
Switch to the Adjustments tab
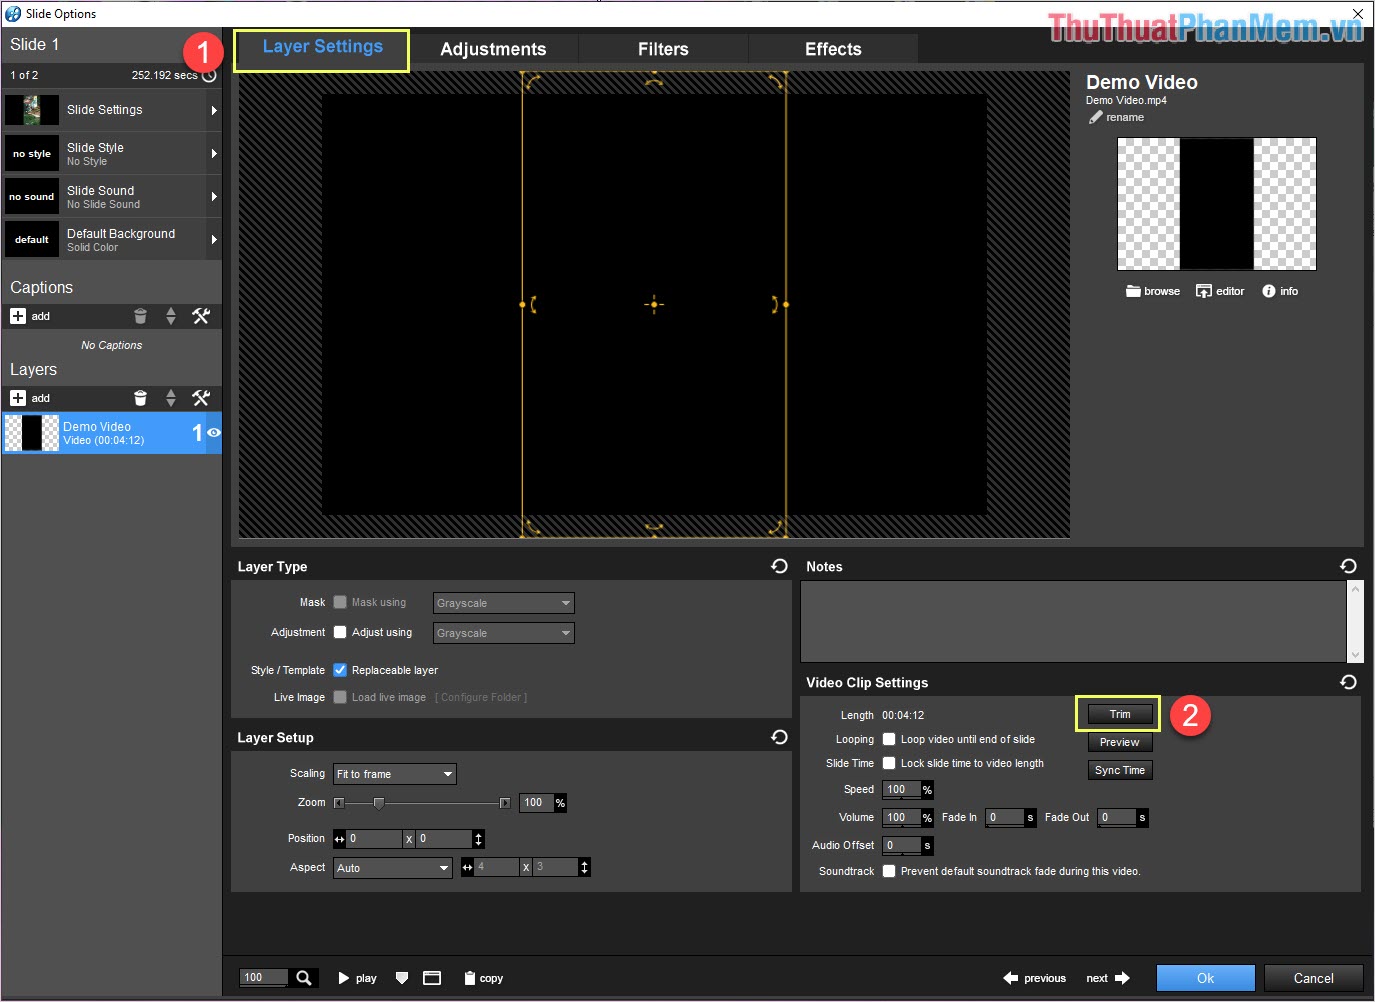click(493, 48)
